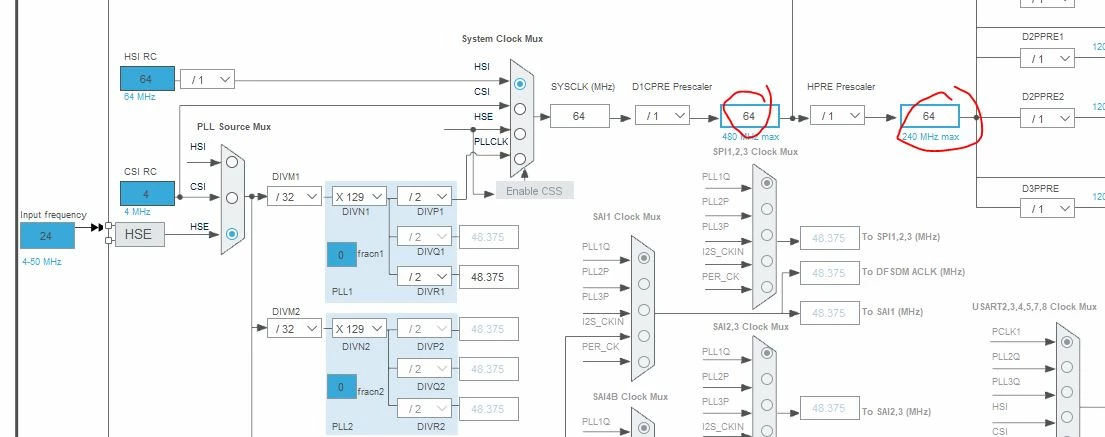Image resolution: width=1105 pixels, height=437 pixels.
Task: Click the To SAI1 (MHz) value box
Action: [829, 313]
